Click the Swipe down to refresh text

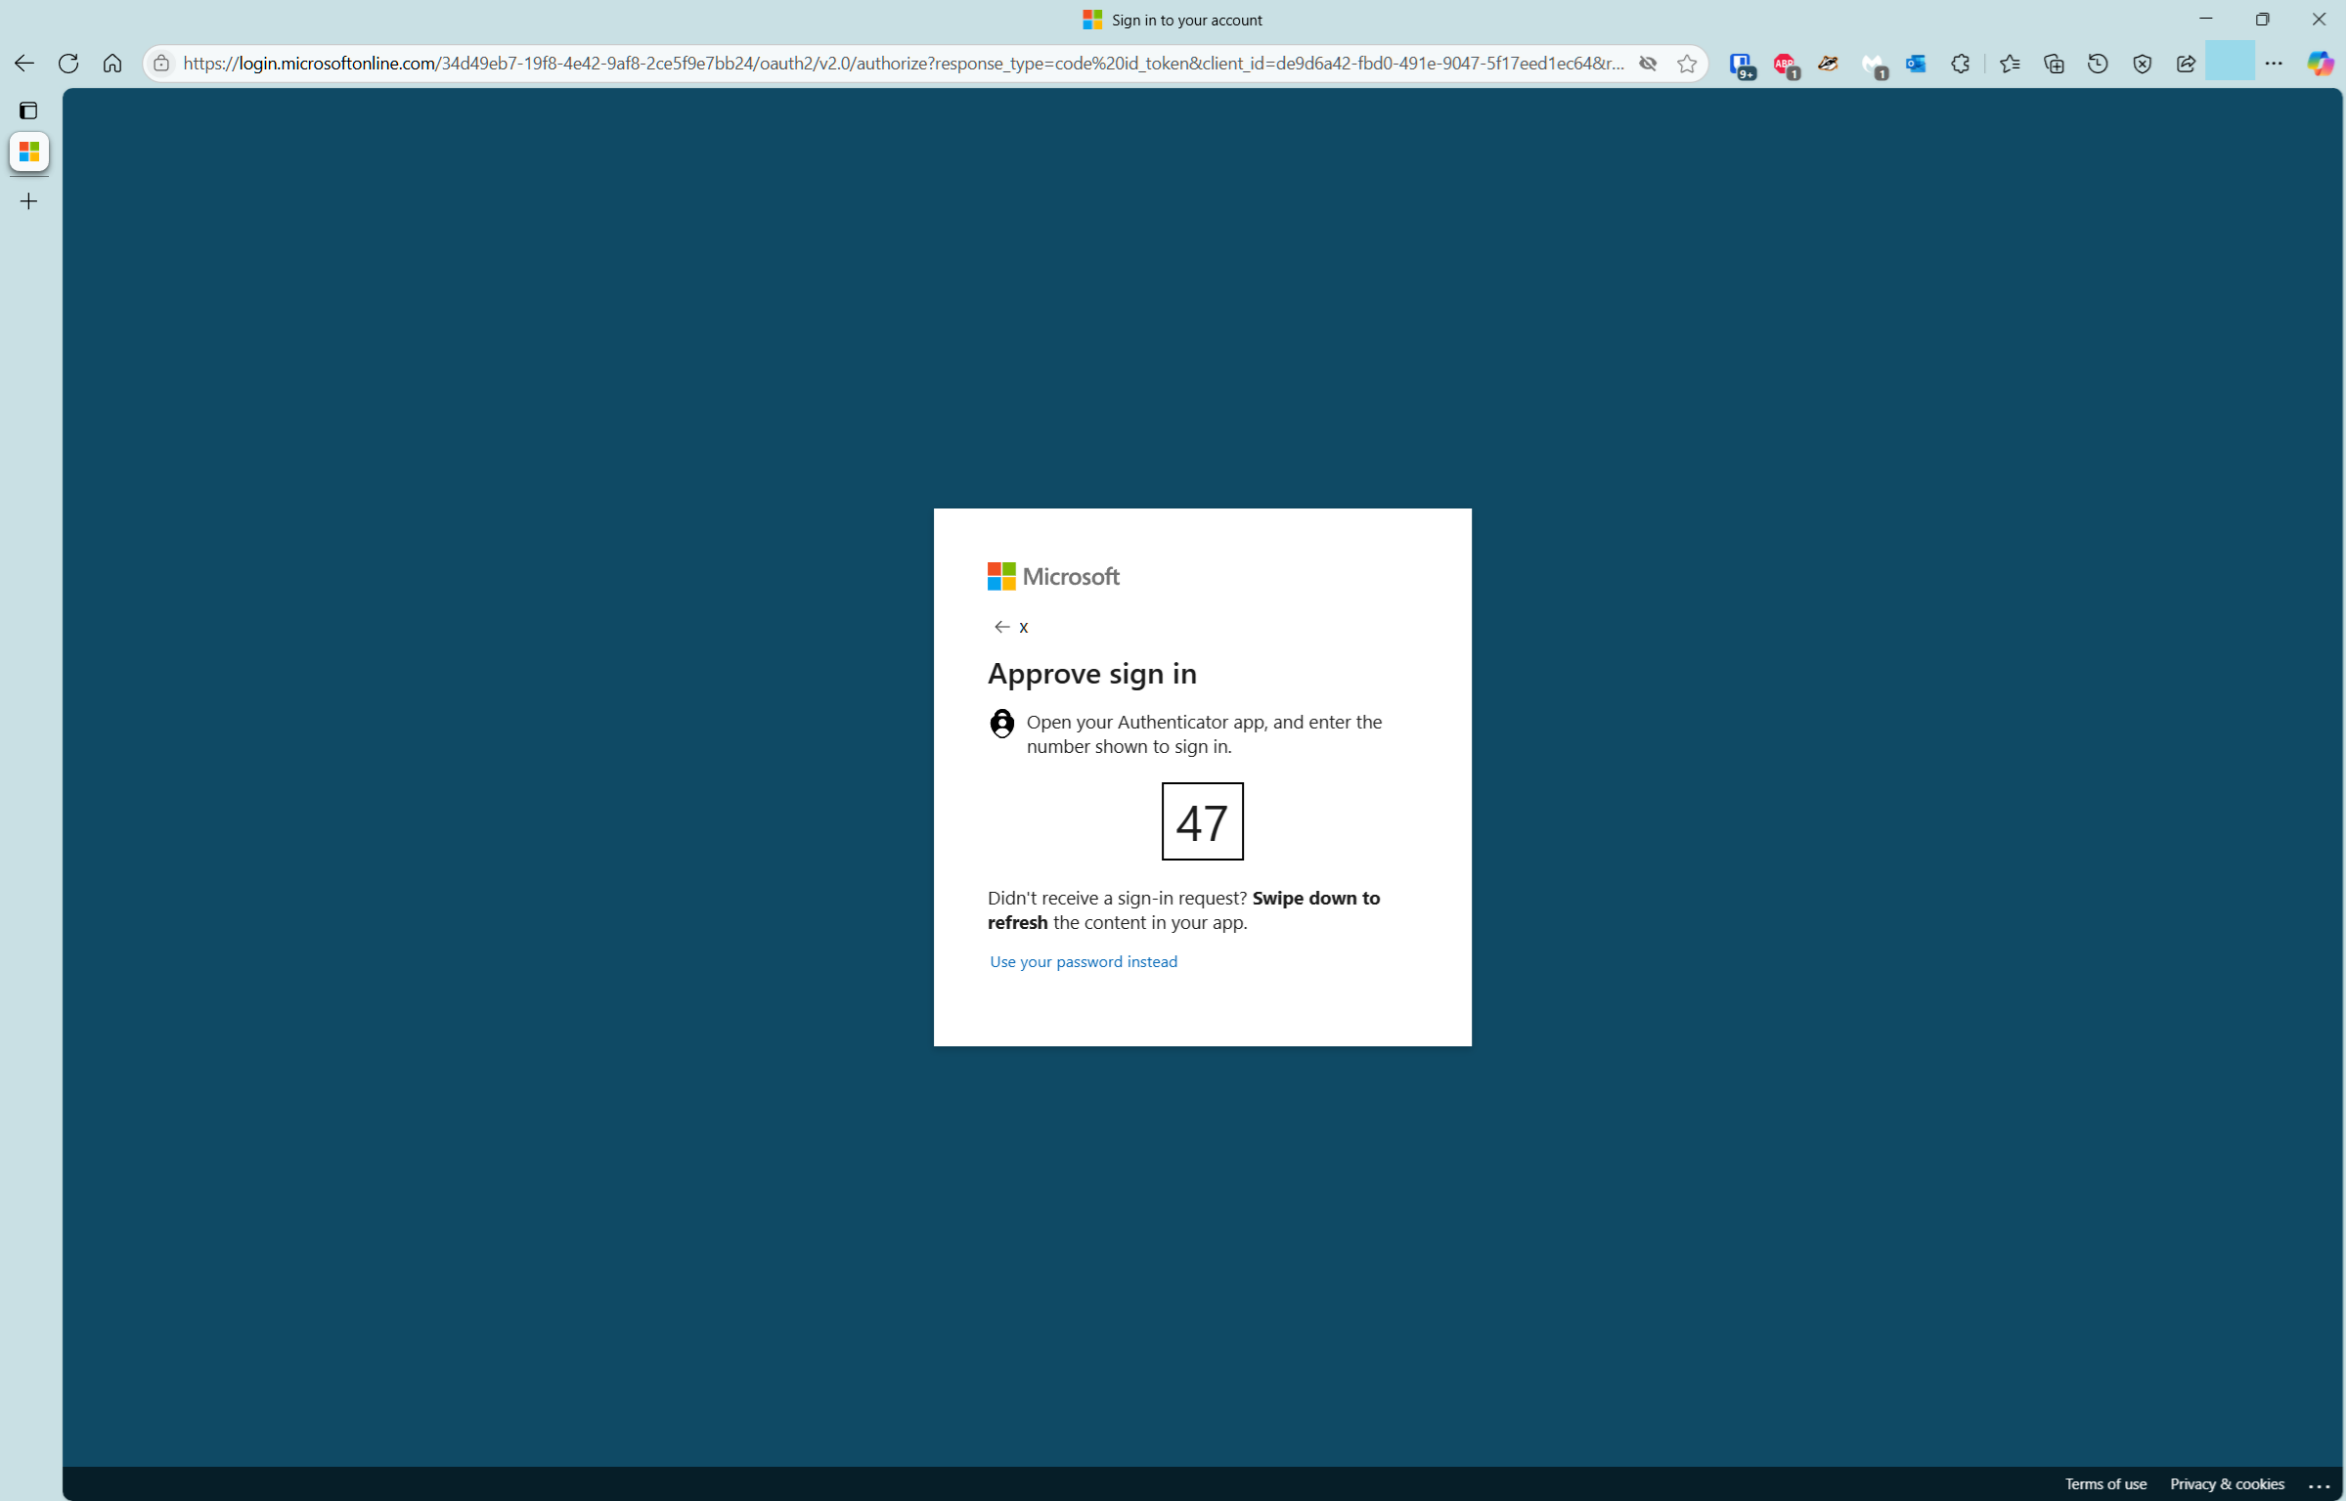point(1184,910)
